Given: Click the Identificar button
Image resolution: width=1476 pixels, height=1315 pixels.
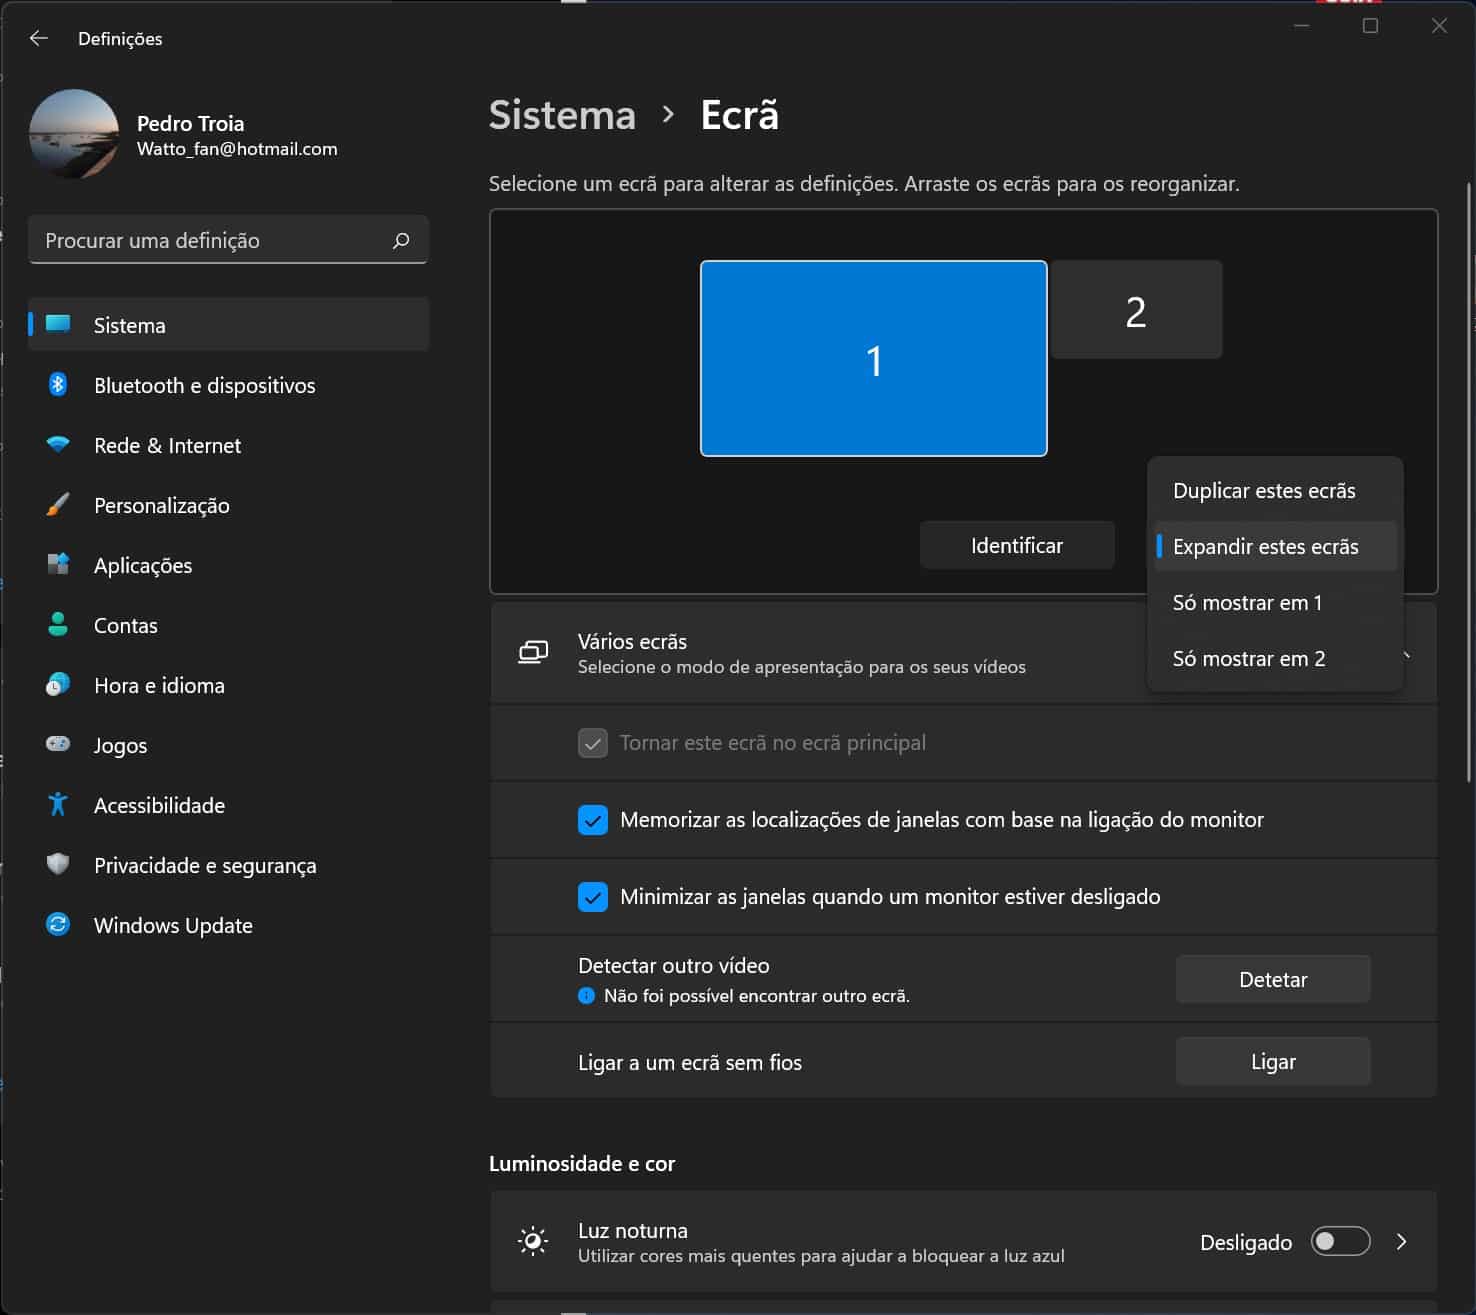Looking at the screenshot, I should pos(1016,546).
